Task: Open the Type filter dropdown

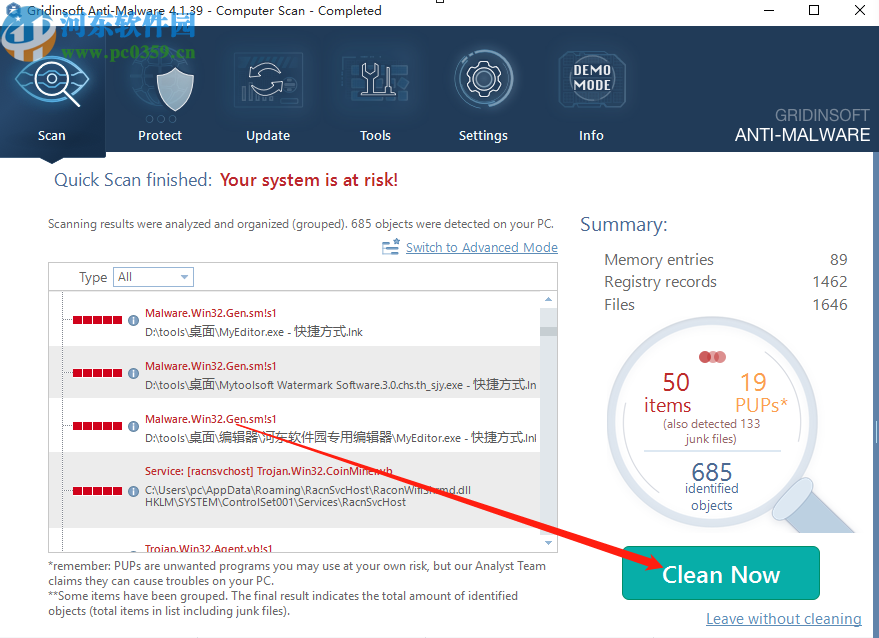Action: point(154,277)
